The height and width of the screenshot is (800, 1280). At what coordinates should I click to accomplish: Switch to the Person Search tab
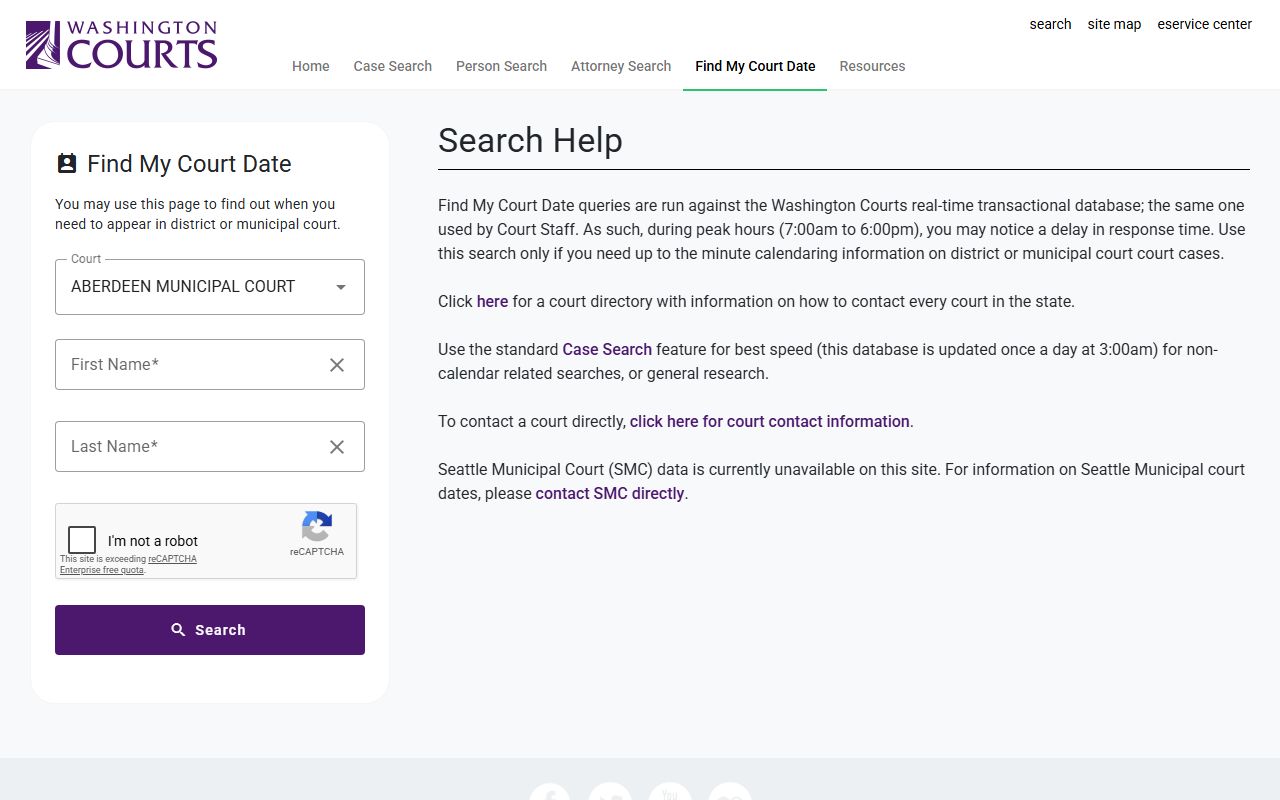[501, 66]
